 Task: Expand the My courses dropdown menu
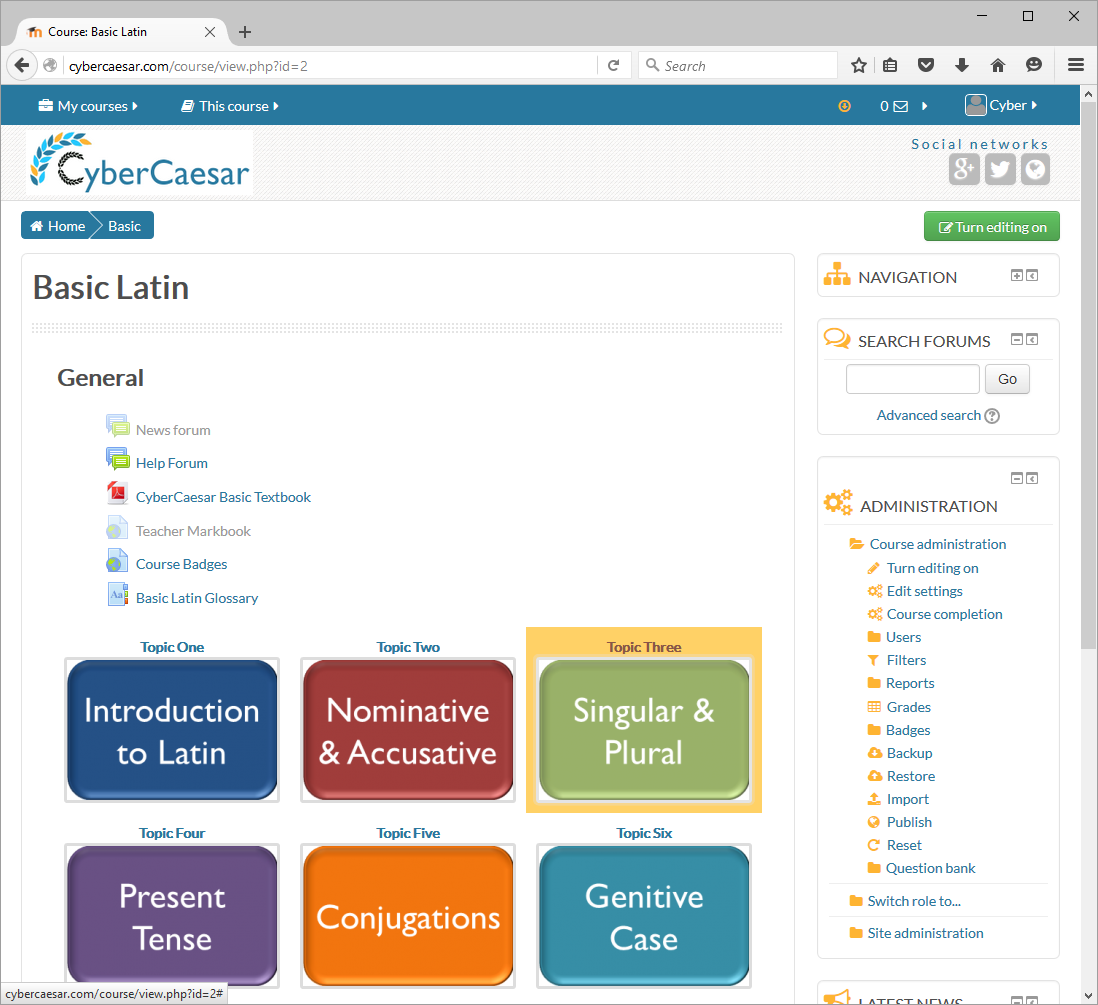(x=88, y=106)
